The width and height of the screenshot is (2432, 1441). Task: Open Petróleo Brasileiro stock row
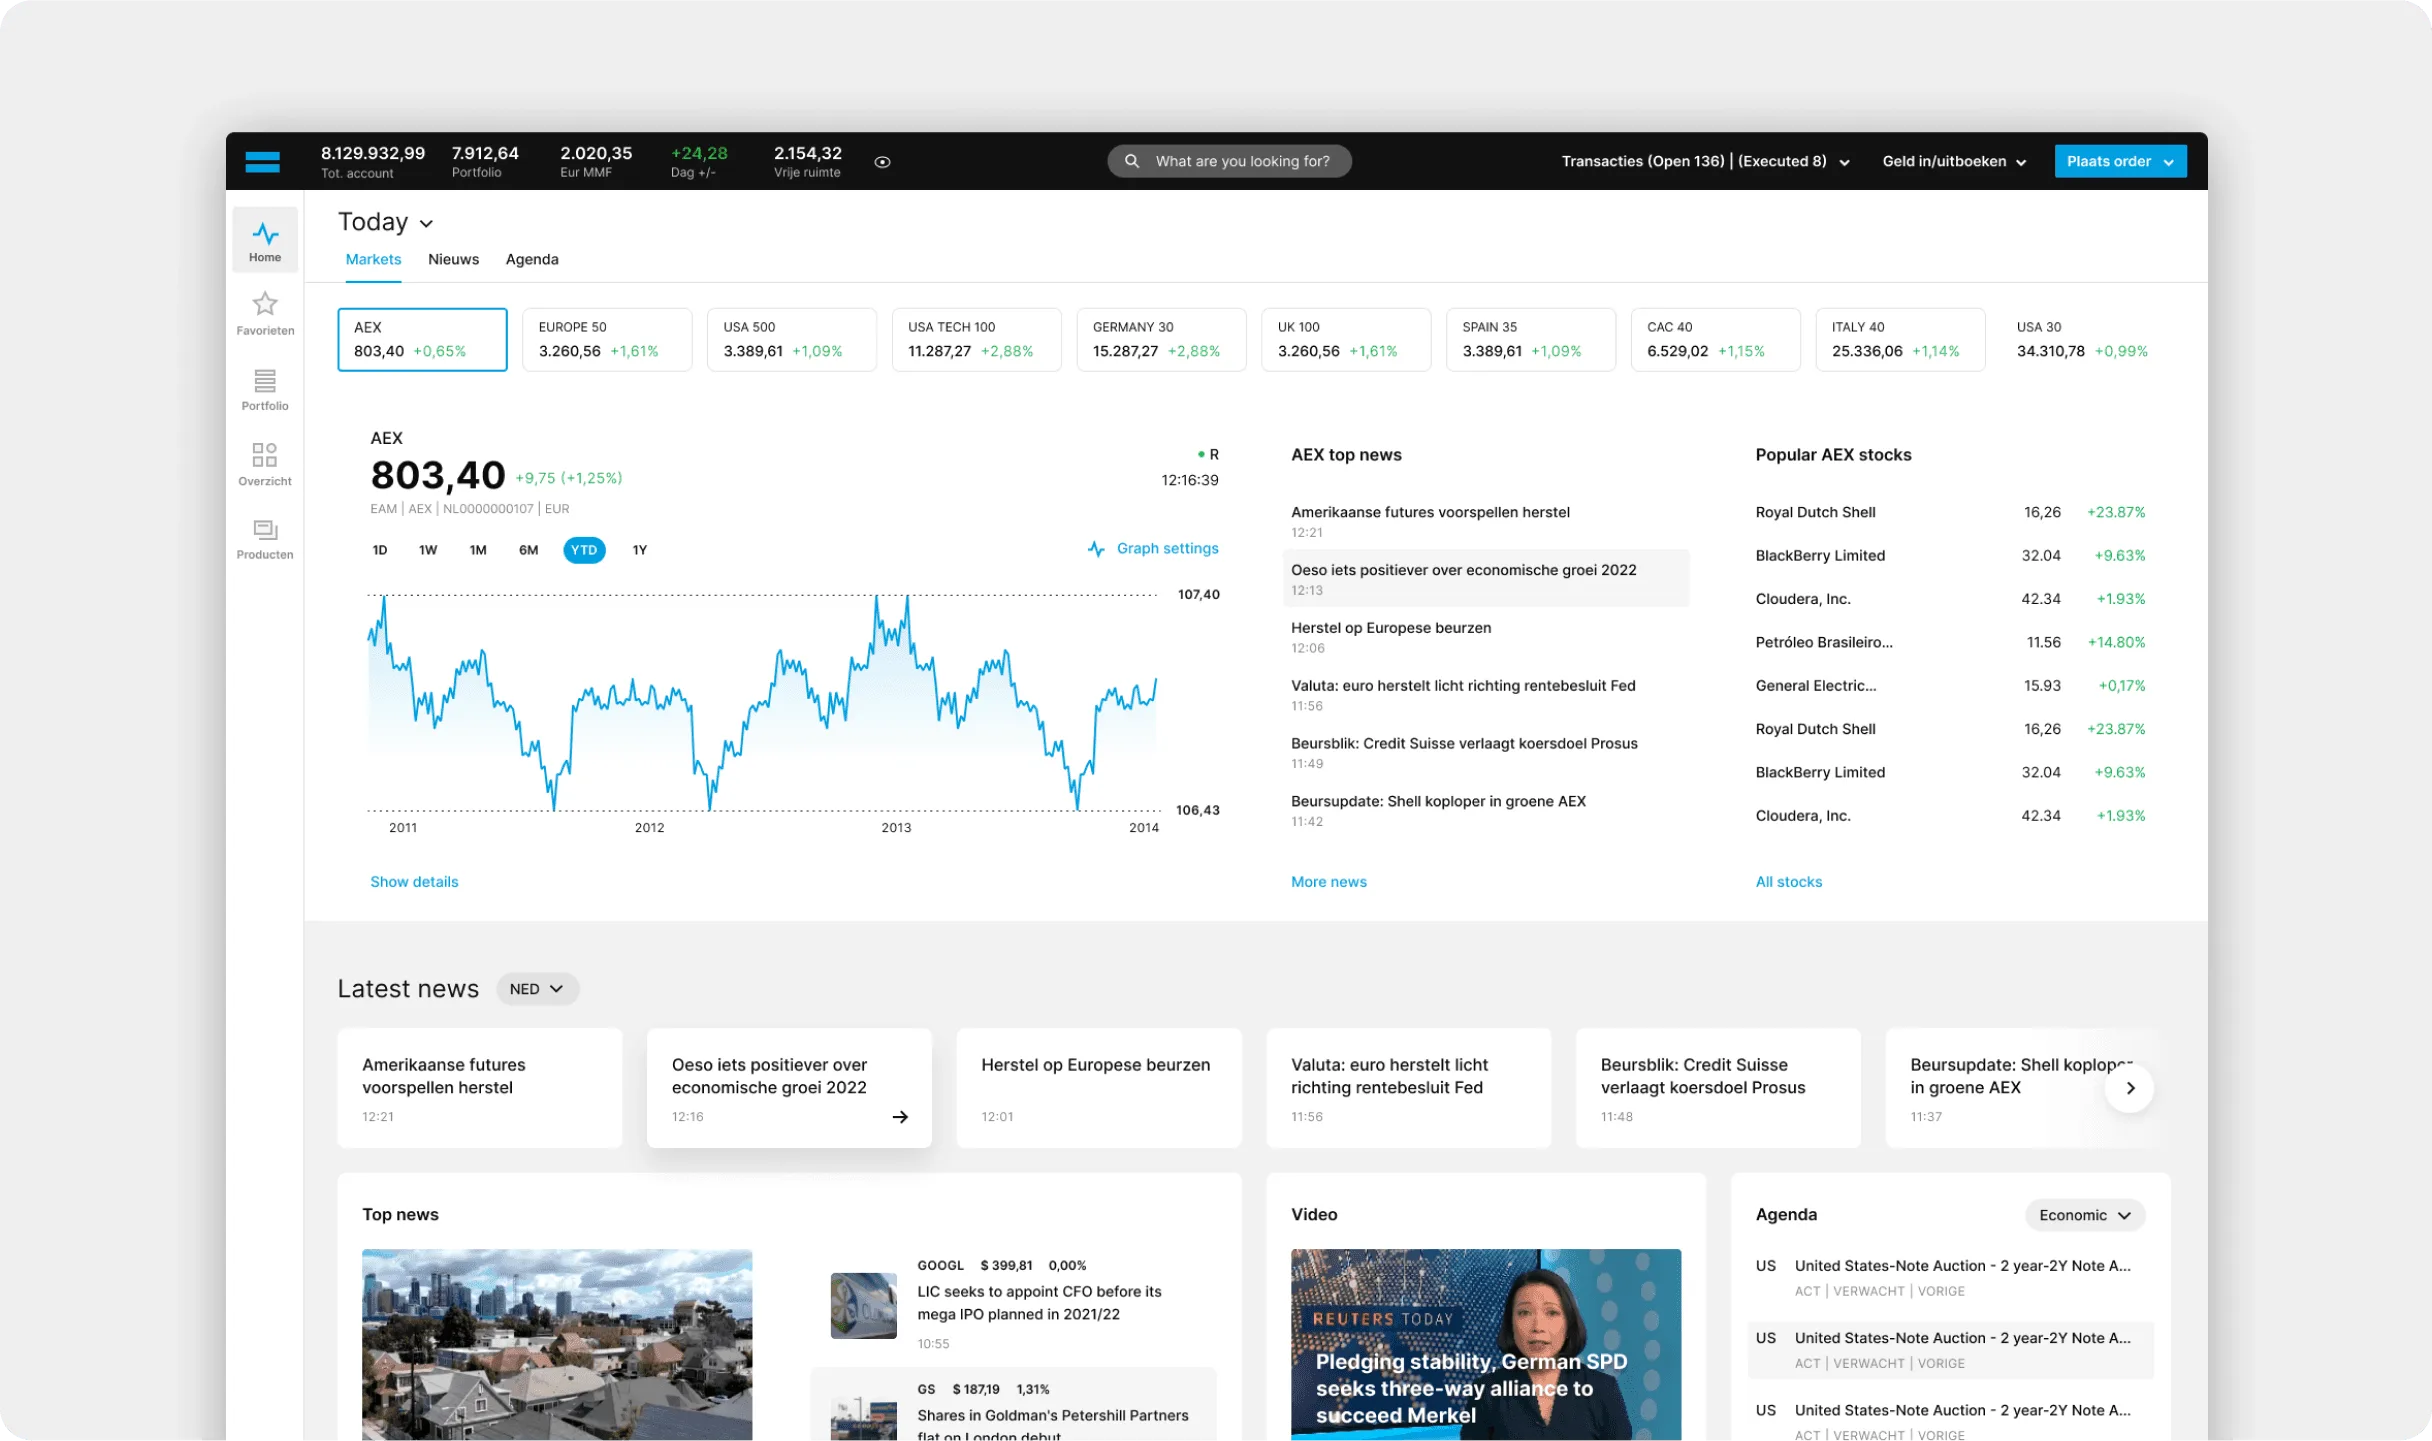click(1950, 642)
